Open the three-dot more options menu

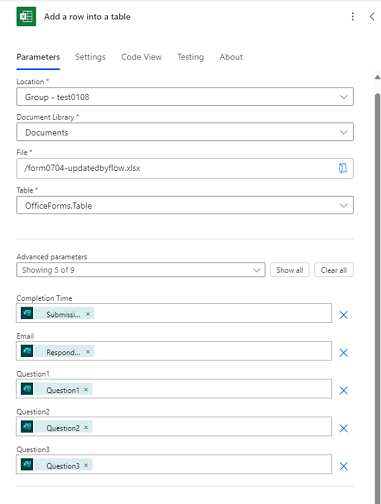(x=353, y=16)
